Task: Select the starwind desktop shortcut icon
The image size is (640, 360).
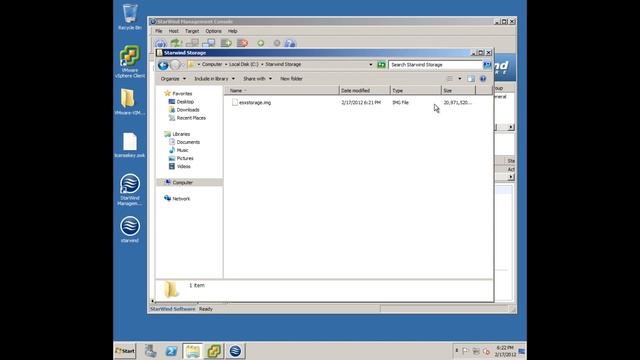Action: point(130,230)
